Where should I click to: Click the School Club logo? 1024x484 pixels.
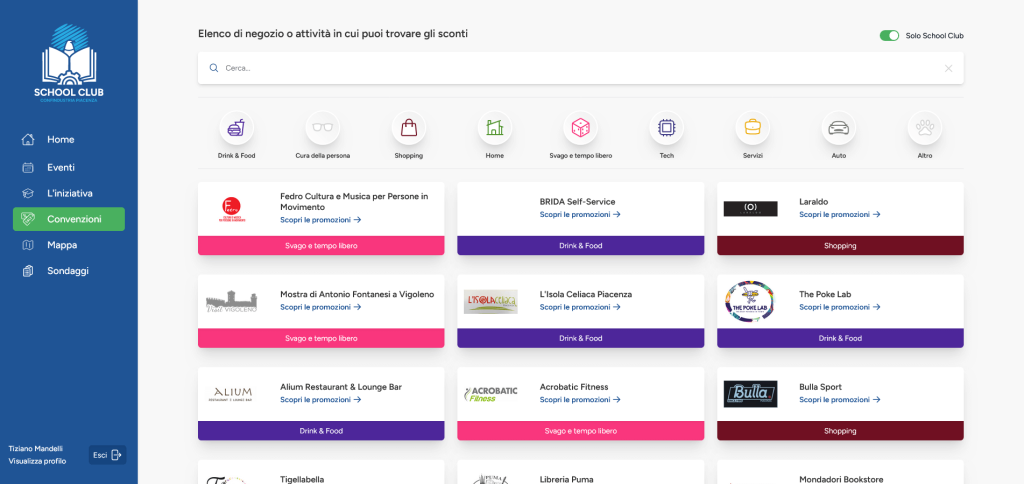point(69,63)
